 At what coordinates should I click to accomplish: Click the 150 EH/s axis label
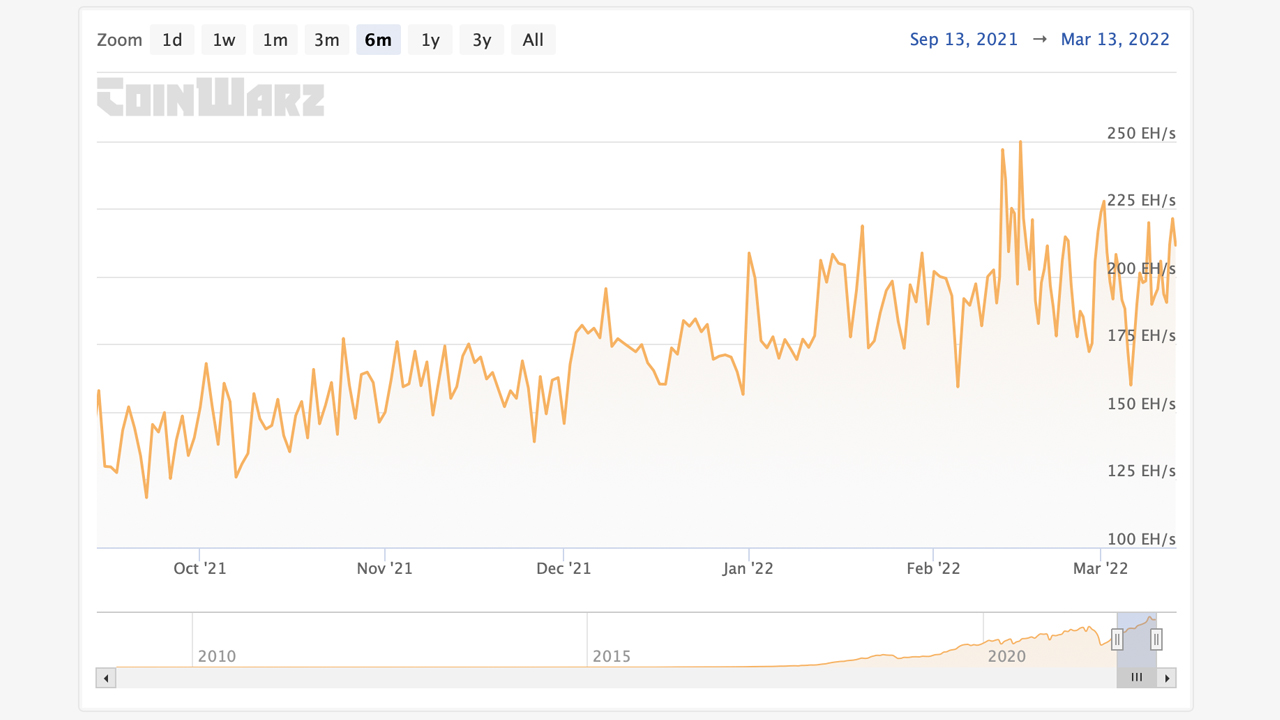1141,404
